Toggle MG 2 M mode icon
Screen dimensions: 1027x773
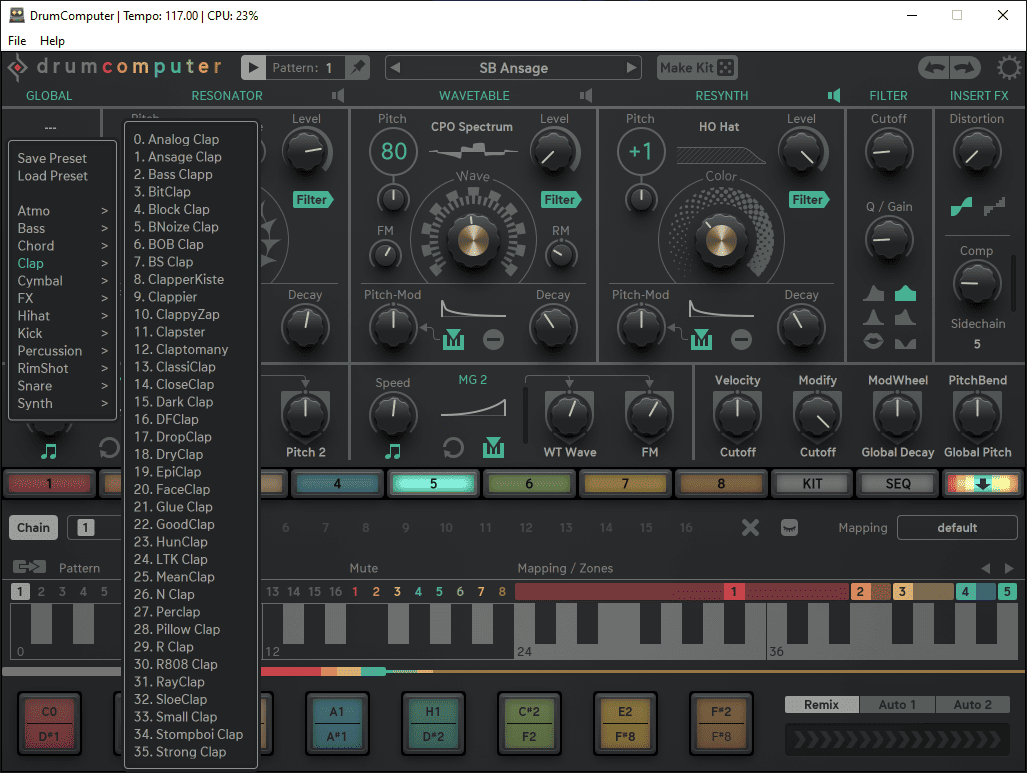pos(493,448)
